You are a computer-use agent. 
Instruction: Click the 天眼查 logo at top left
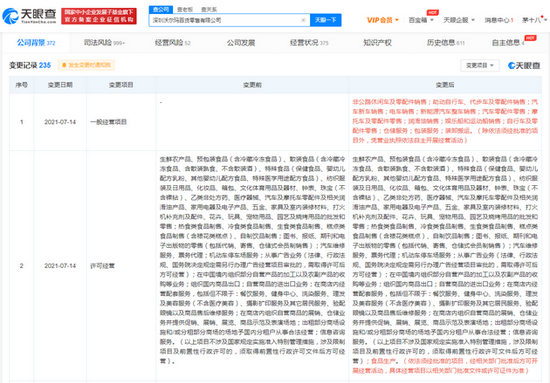coord(29,16)
